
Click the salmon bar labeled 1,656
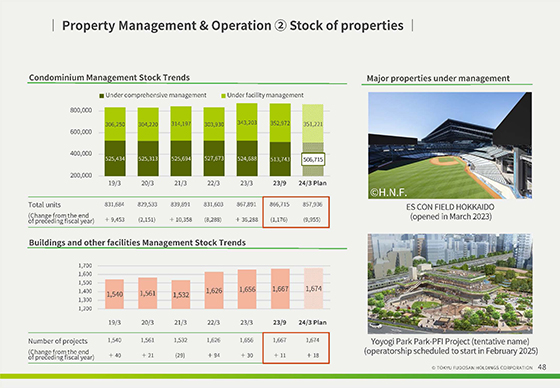coord(247,289)
